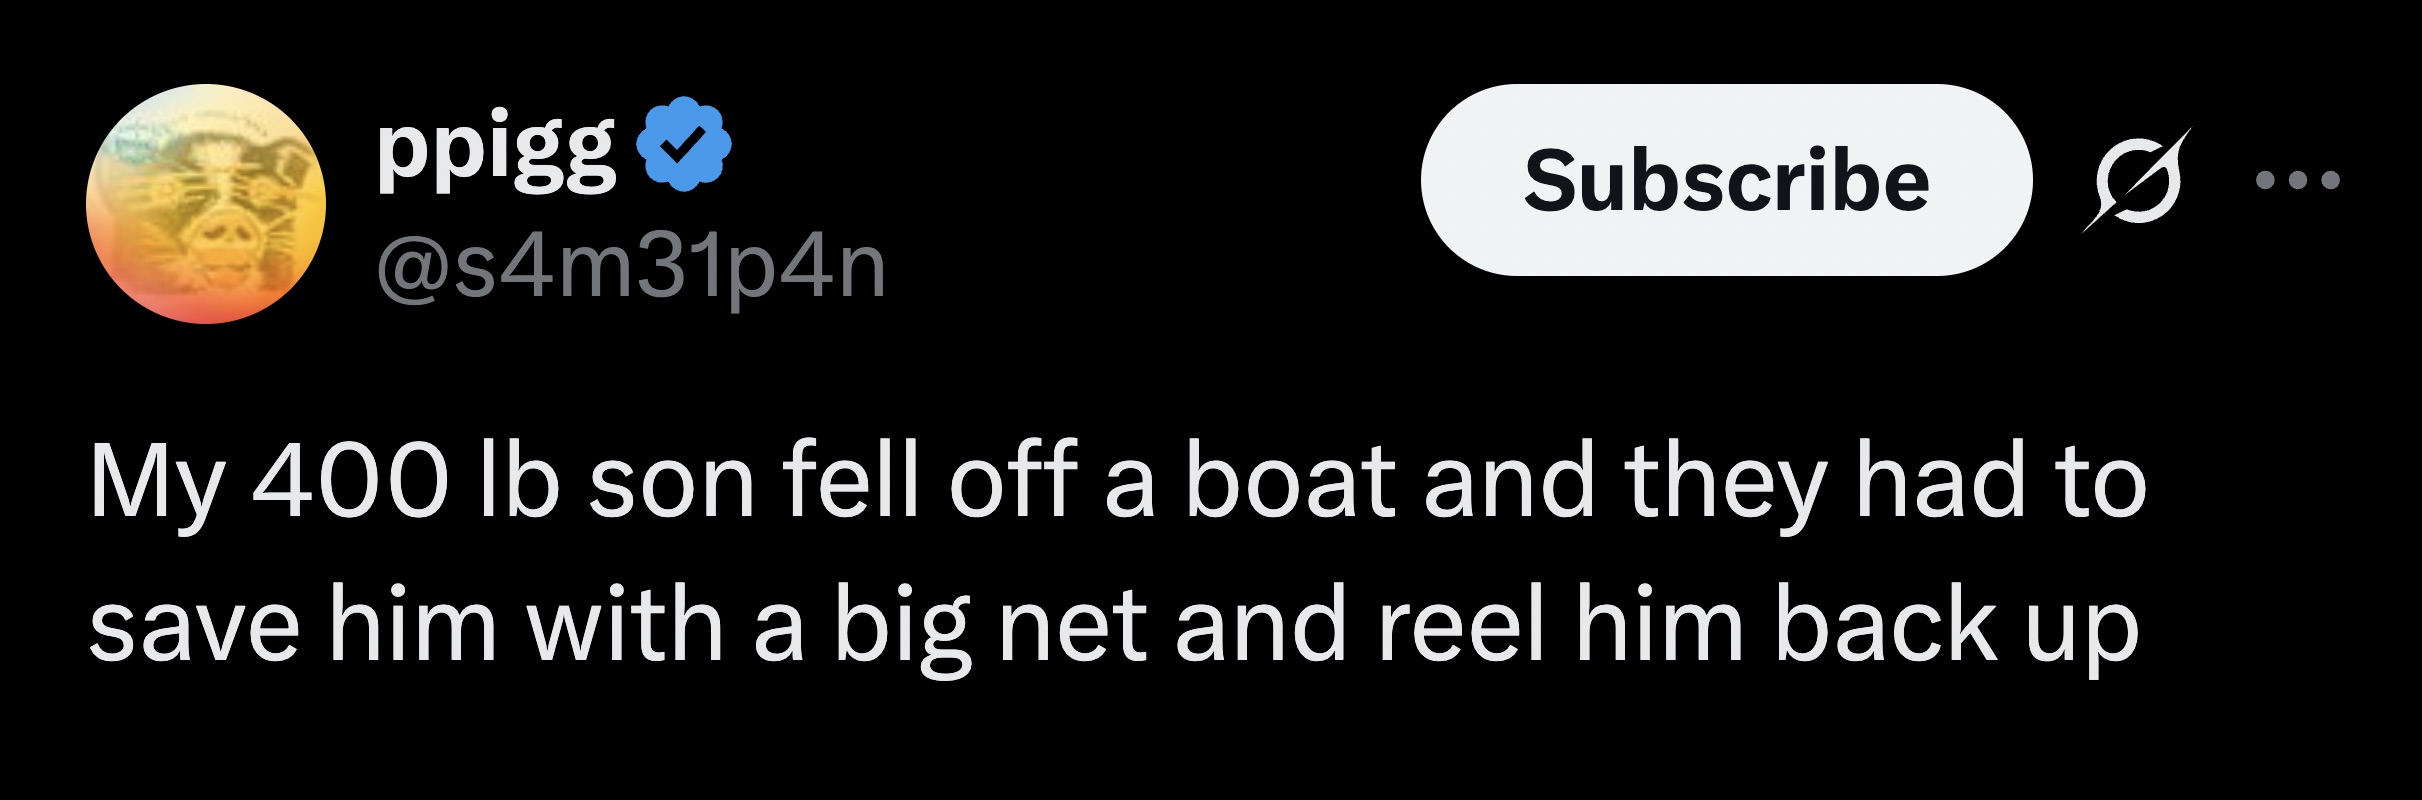2422x800 pixels.
Task: Expand post options via the ellipsis
Action: click(x=2297, y=181)
